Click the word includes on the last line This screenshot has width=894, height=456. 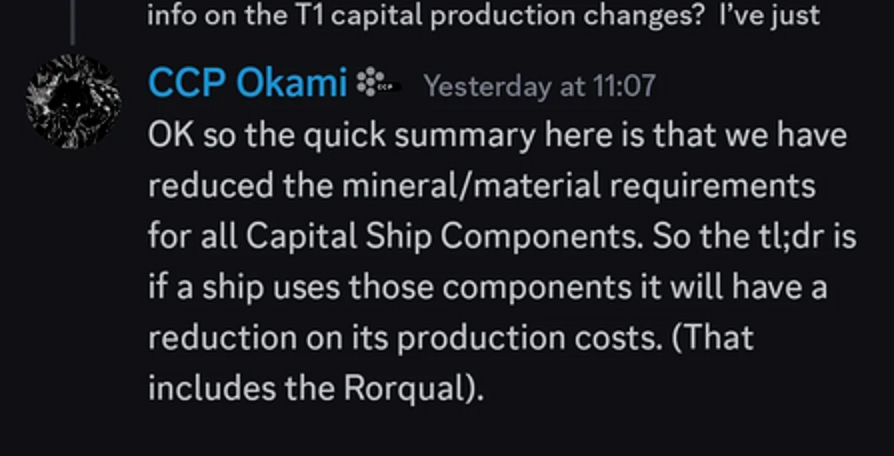click(x=212, y=389)
